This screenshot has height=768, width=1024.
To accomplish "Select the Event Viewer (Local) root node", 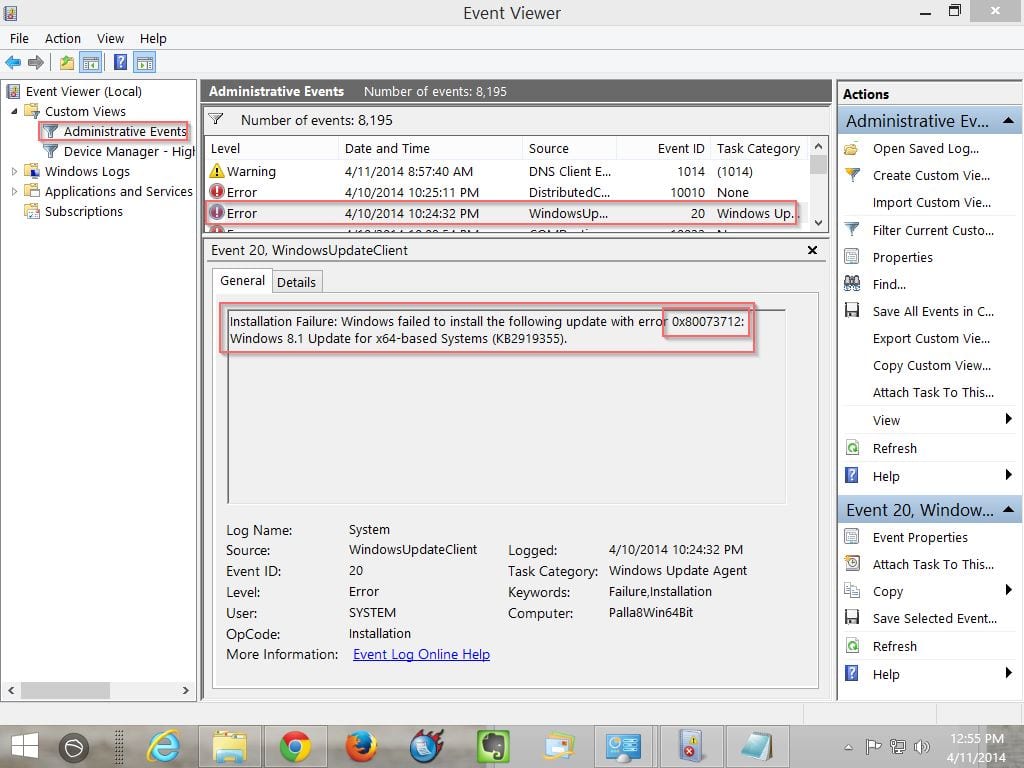I will coord(84,91).
